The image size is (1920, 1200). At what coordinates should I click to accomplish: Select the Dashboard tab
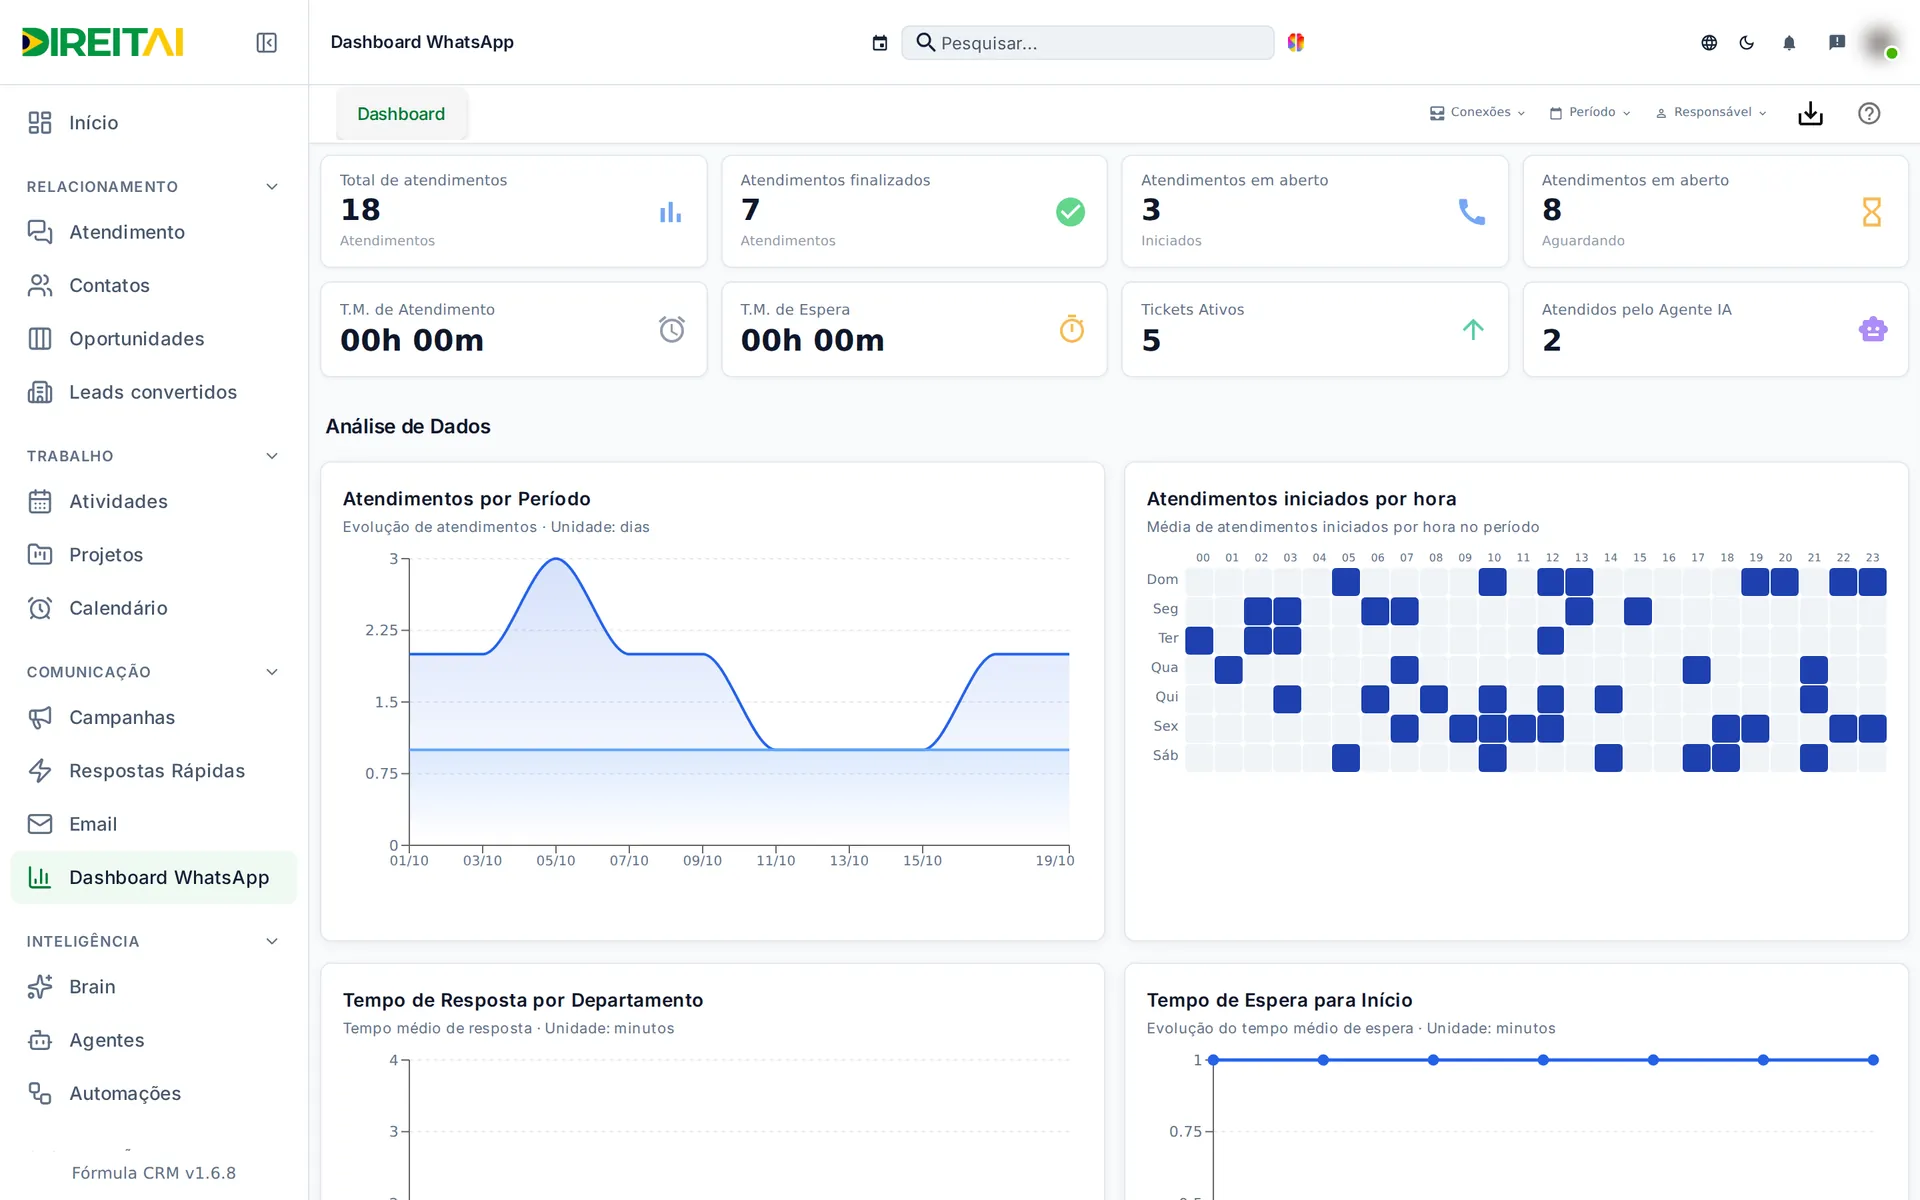pyautogui.click(x=401, y=114)
